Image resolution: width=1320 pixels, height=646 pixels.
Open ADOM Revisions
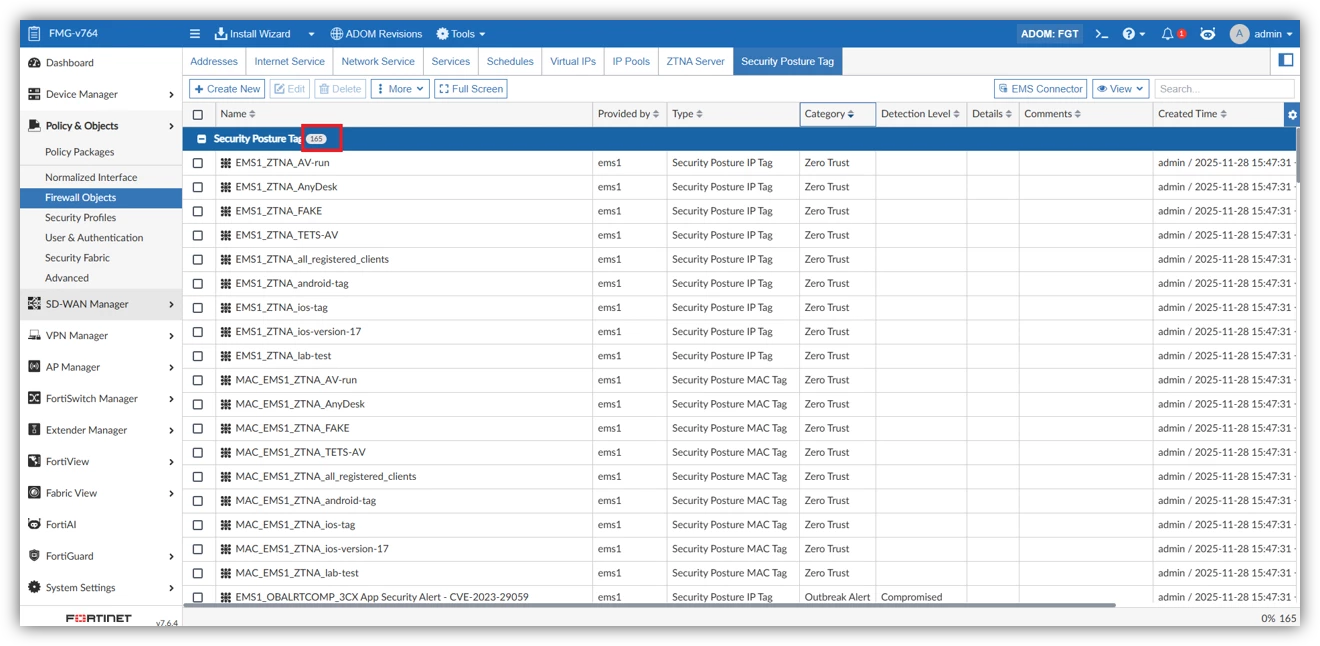[376, 34]
